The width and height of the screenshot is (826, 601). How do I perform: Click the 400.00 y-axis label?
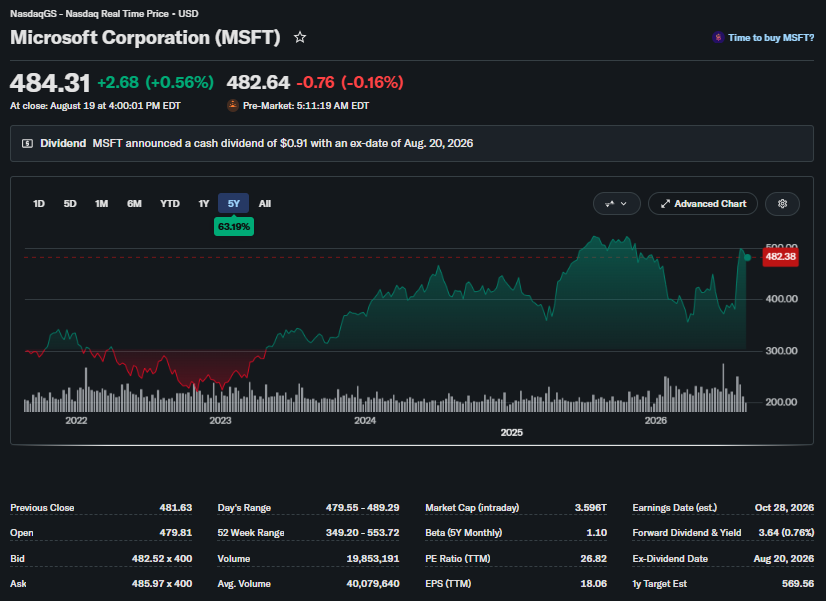point(782,299)
